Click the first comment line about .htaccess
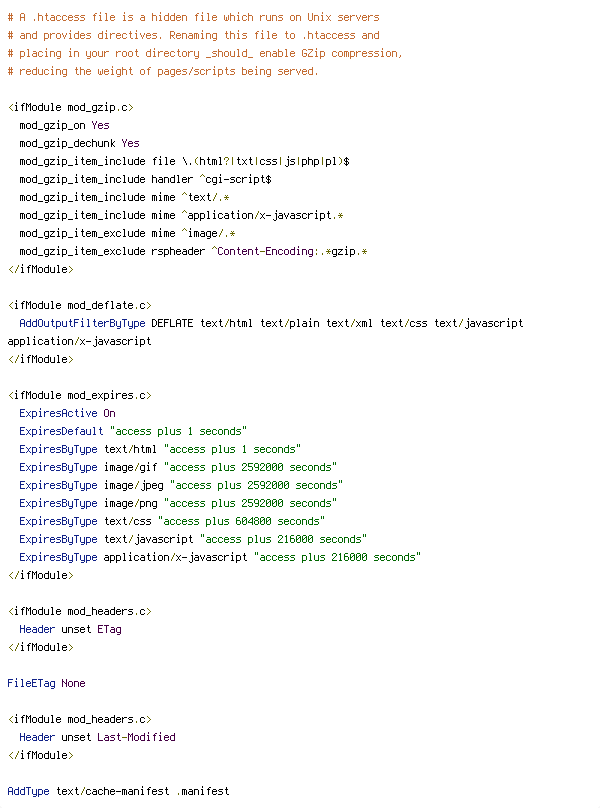 tap(194, 18)
